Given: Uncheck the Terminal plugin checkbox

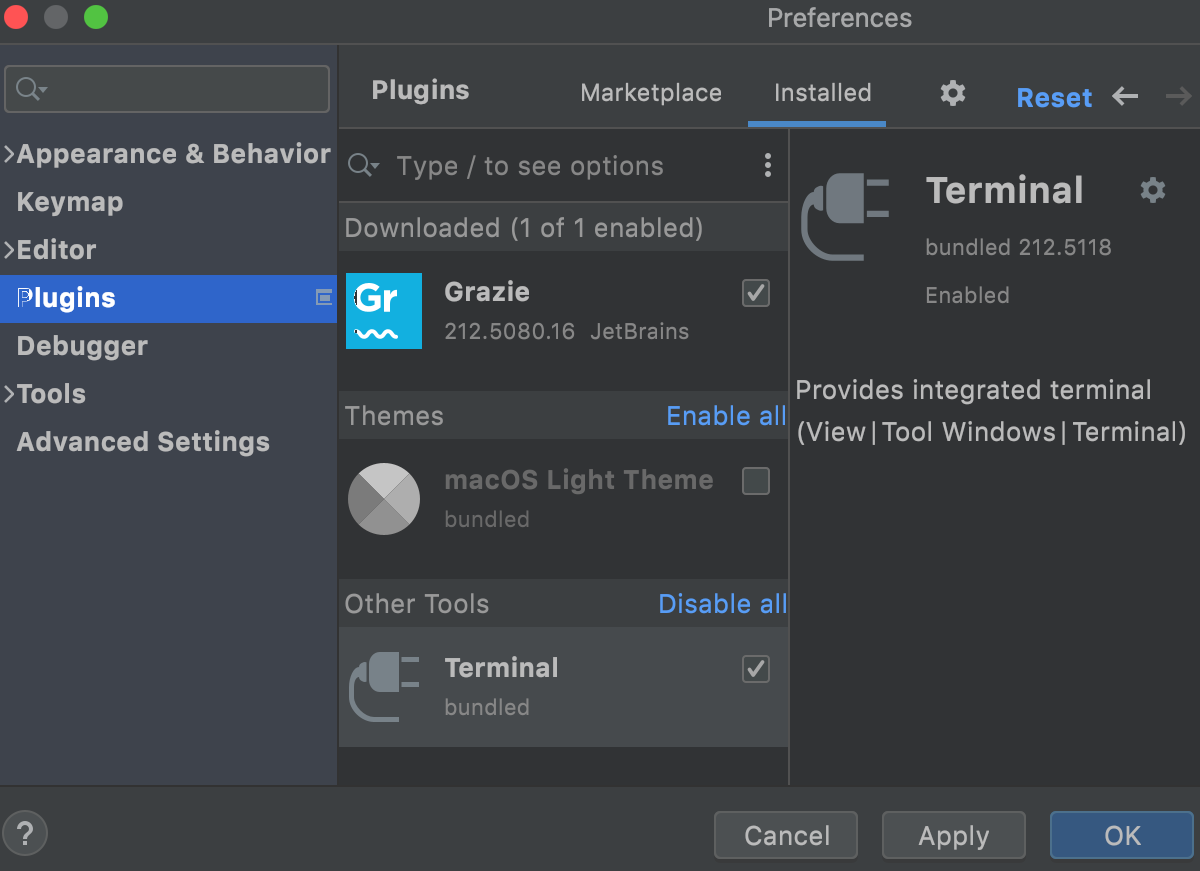Looking at the screenshot, I should (x=755, y=669).
